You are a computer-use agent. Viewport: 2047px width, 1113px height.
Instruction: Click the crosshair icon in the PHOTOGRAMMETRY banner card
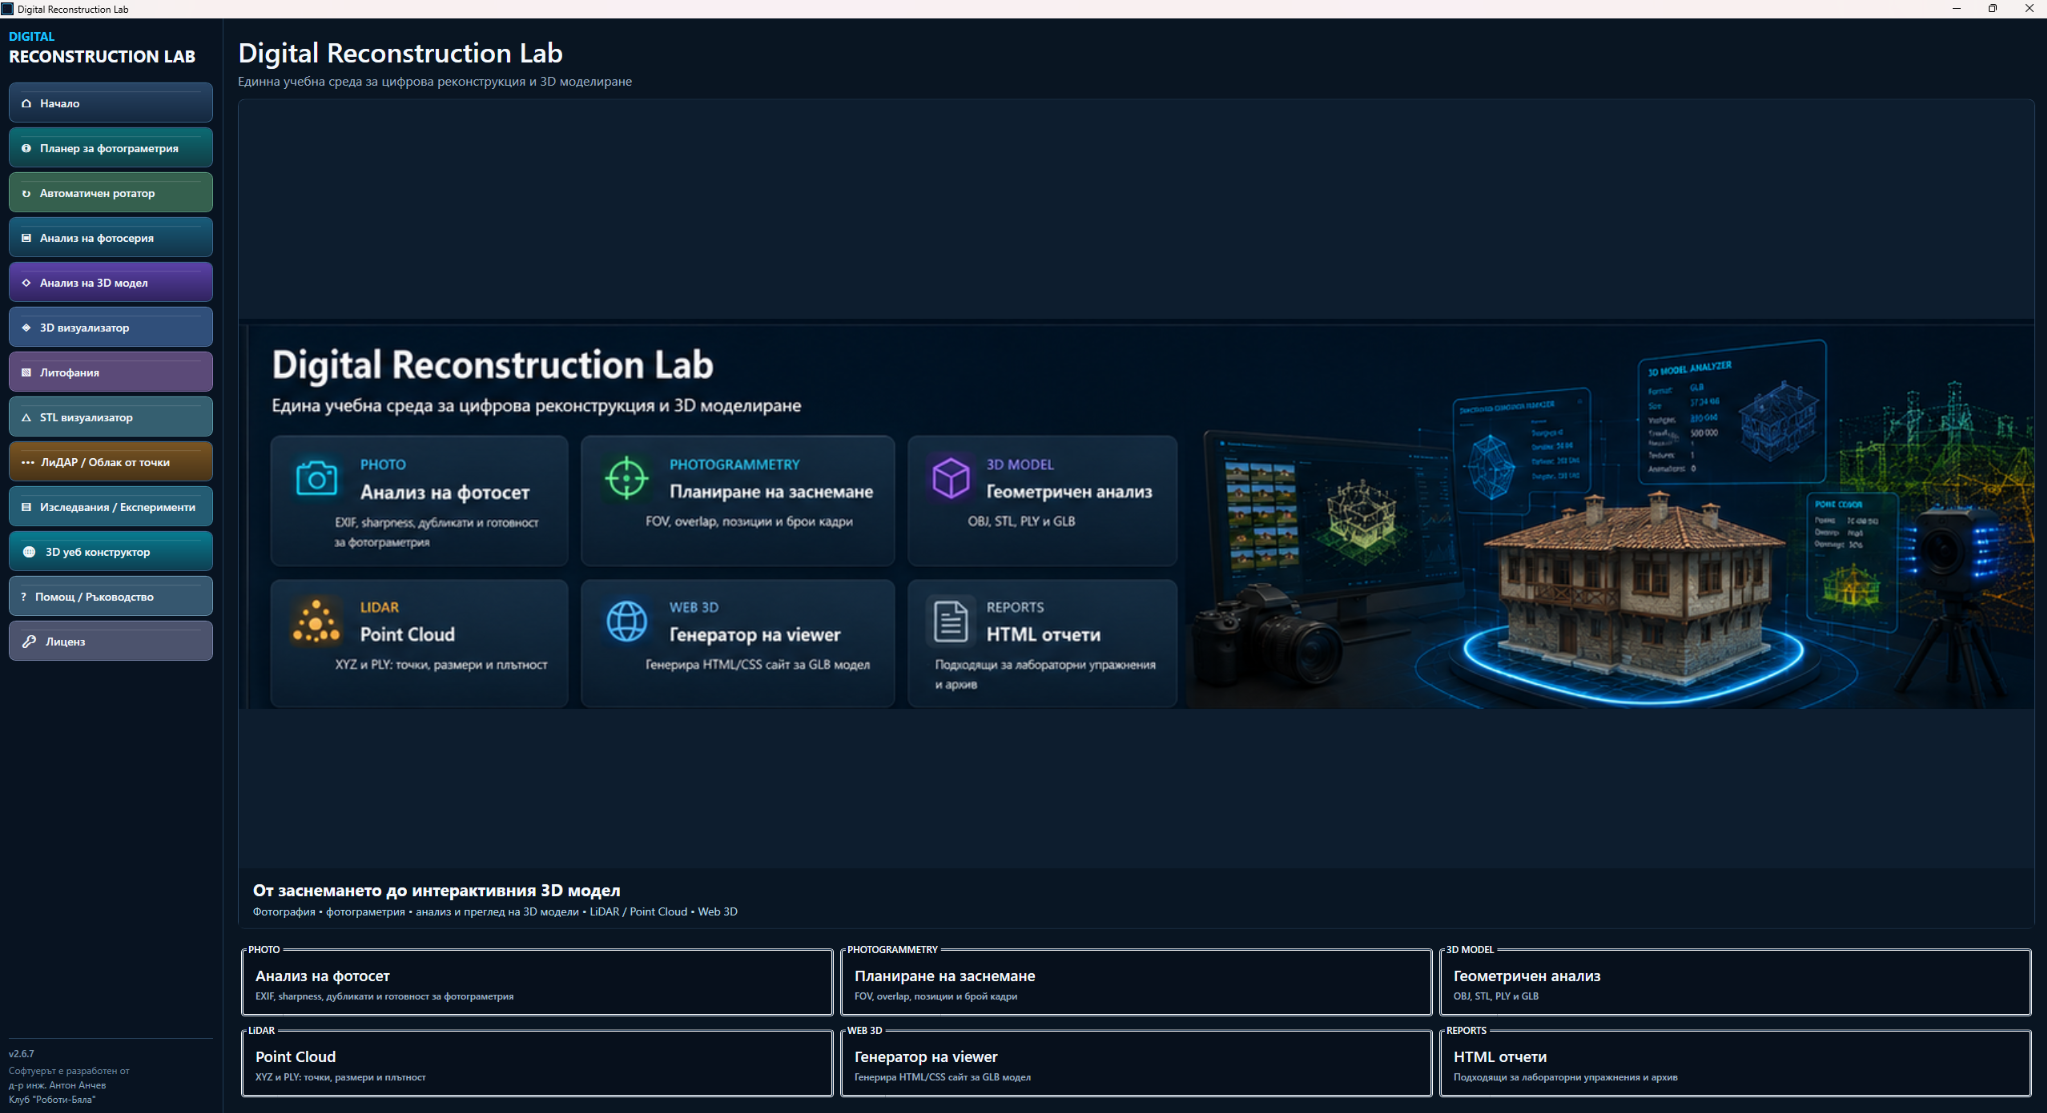point(627,478)
